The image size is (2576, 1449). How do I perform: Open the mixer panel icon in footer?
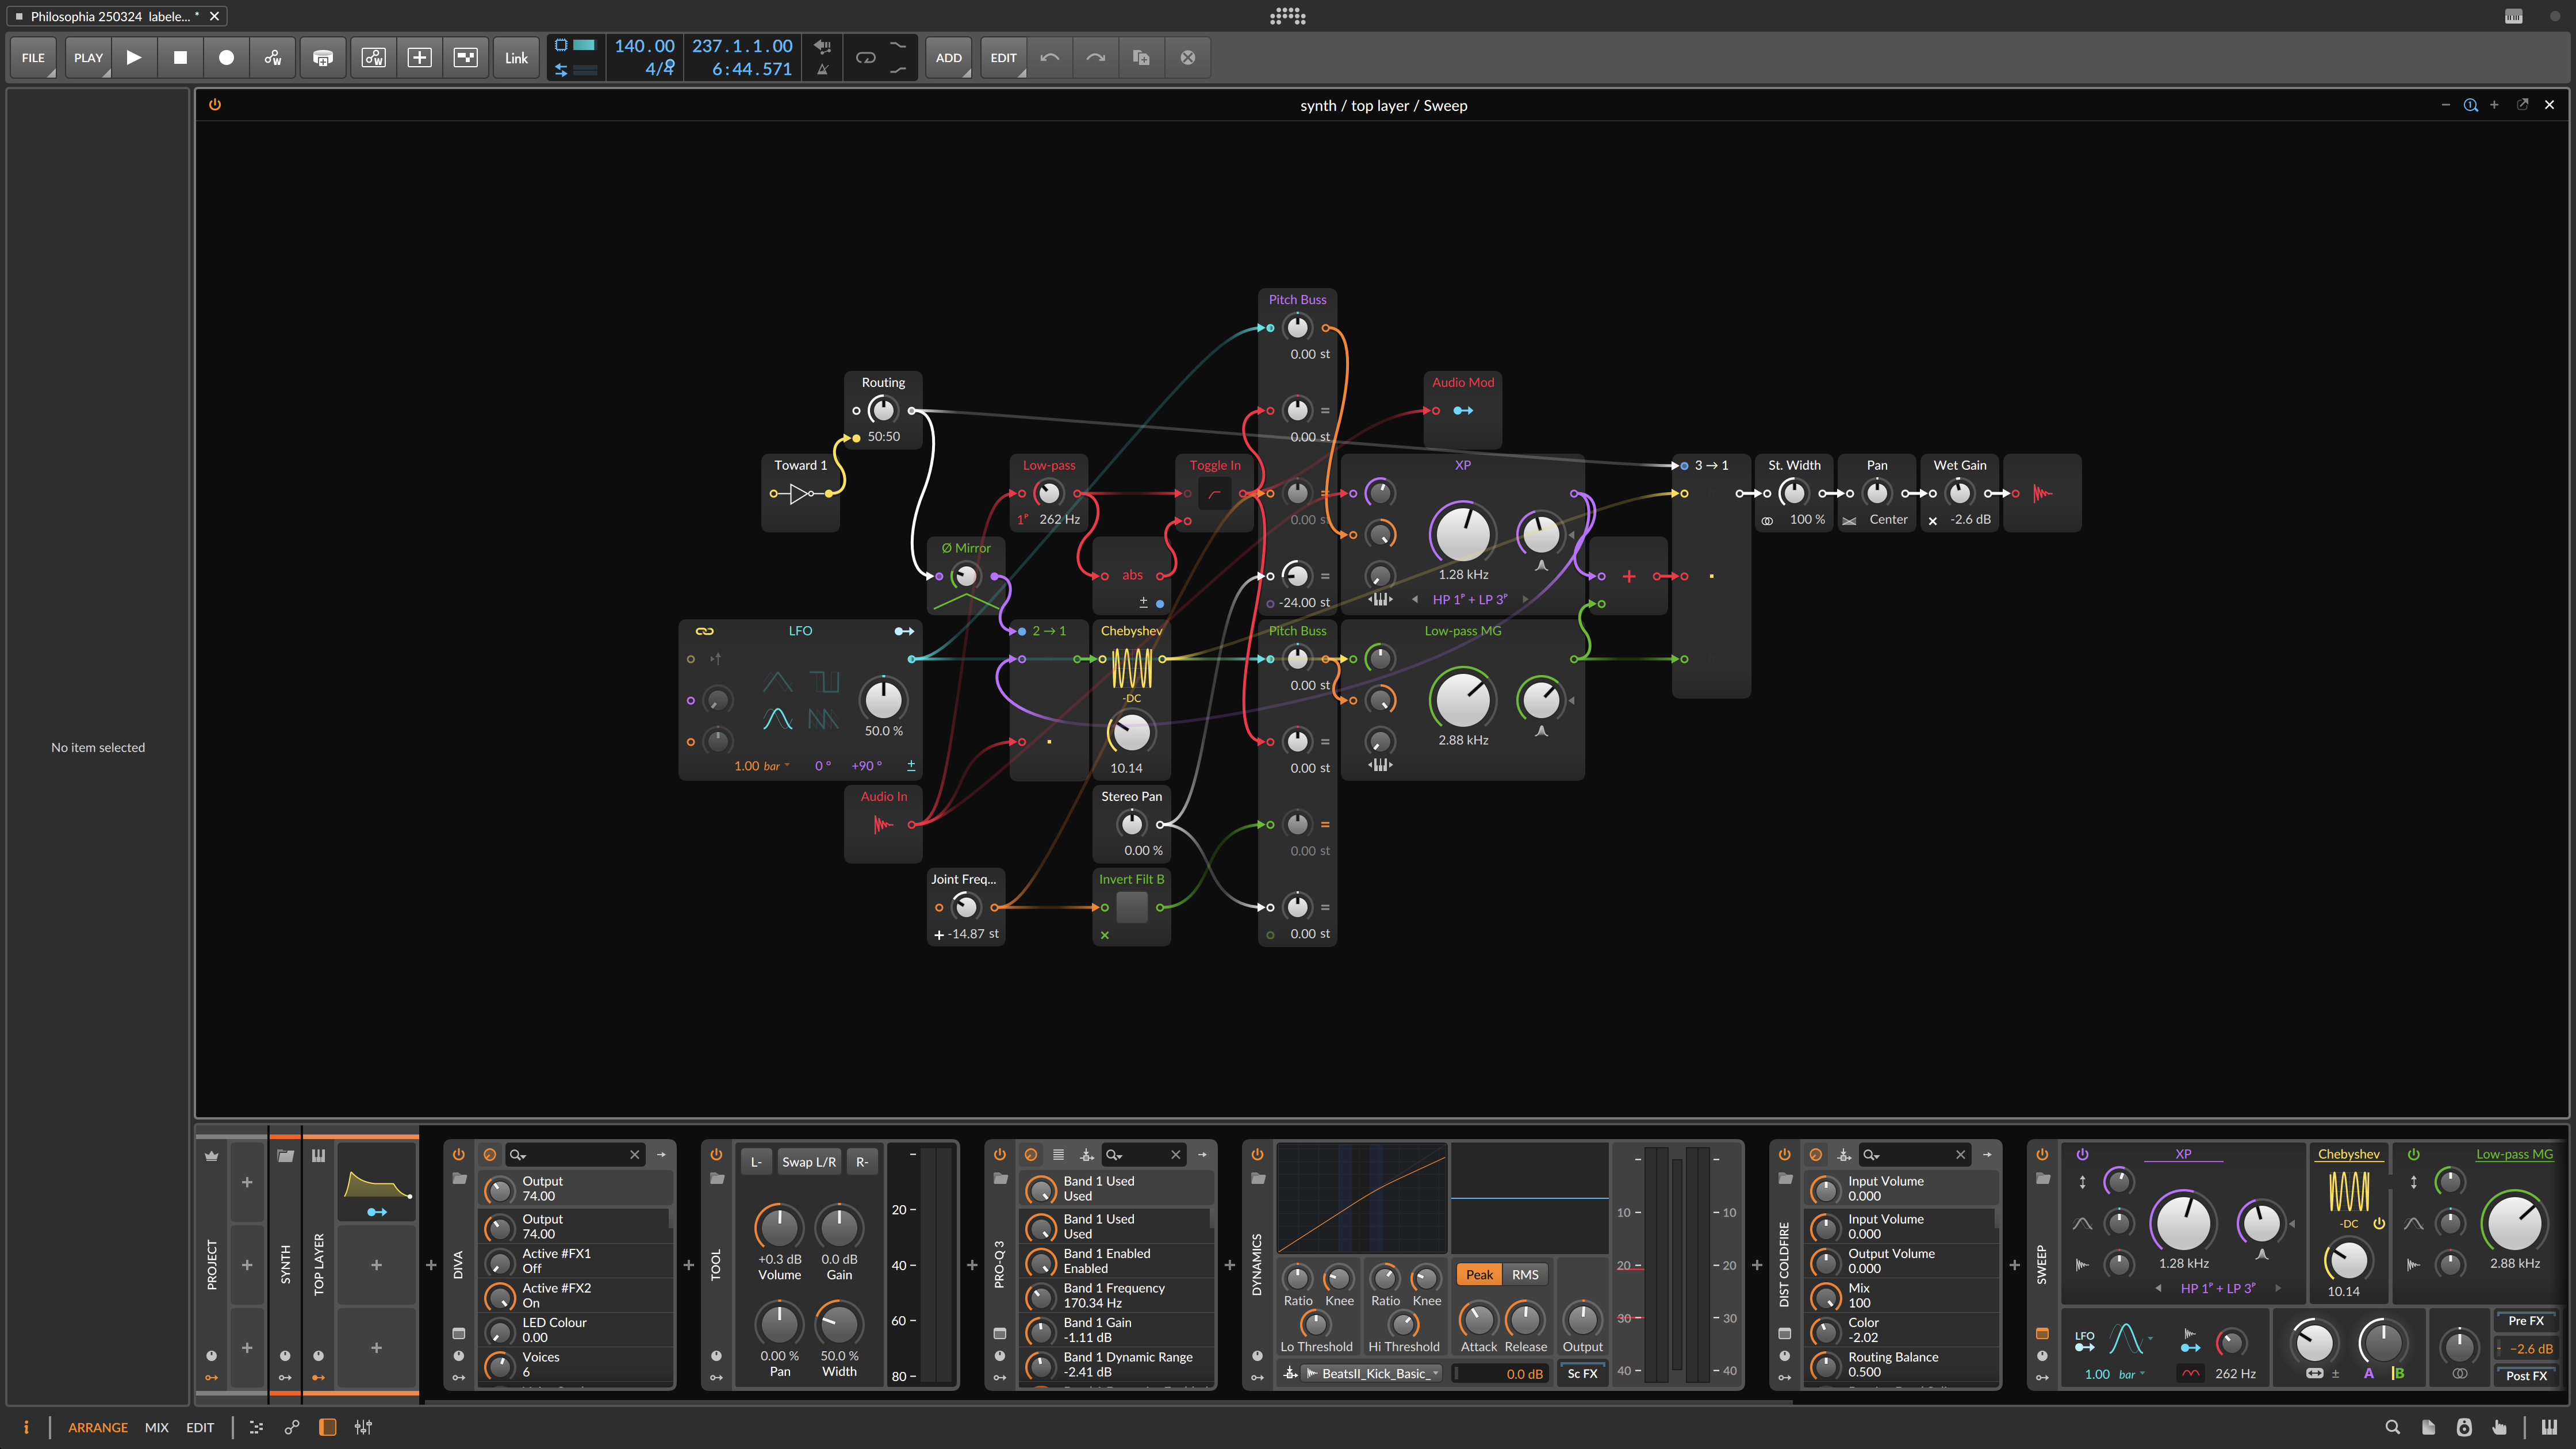pyautogui.click(x=363, y=1428)
